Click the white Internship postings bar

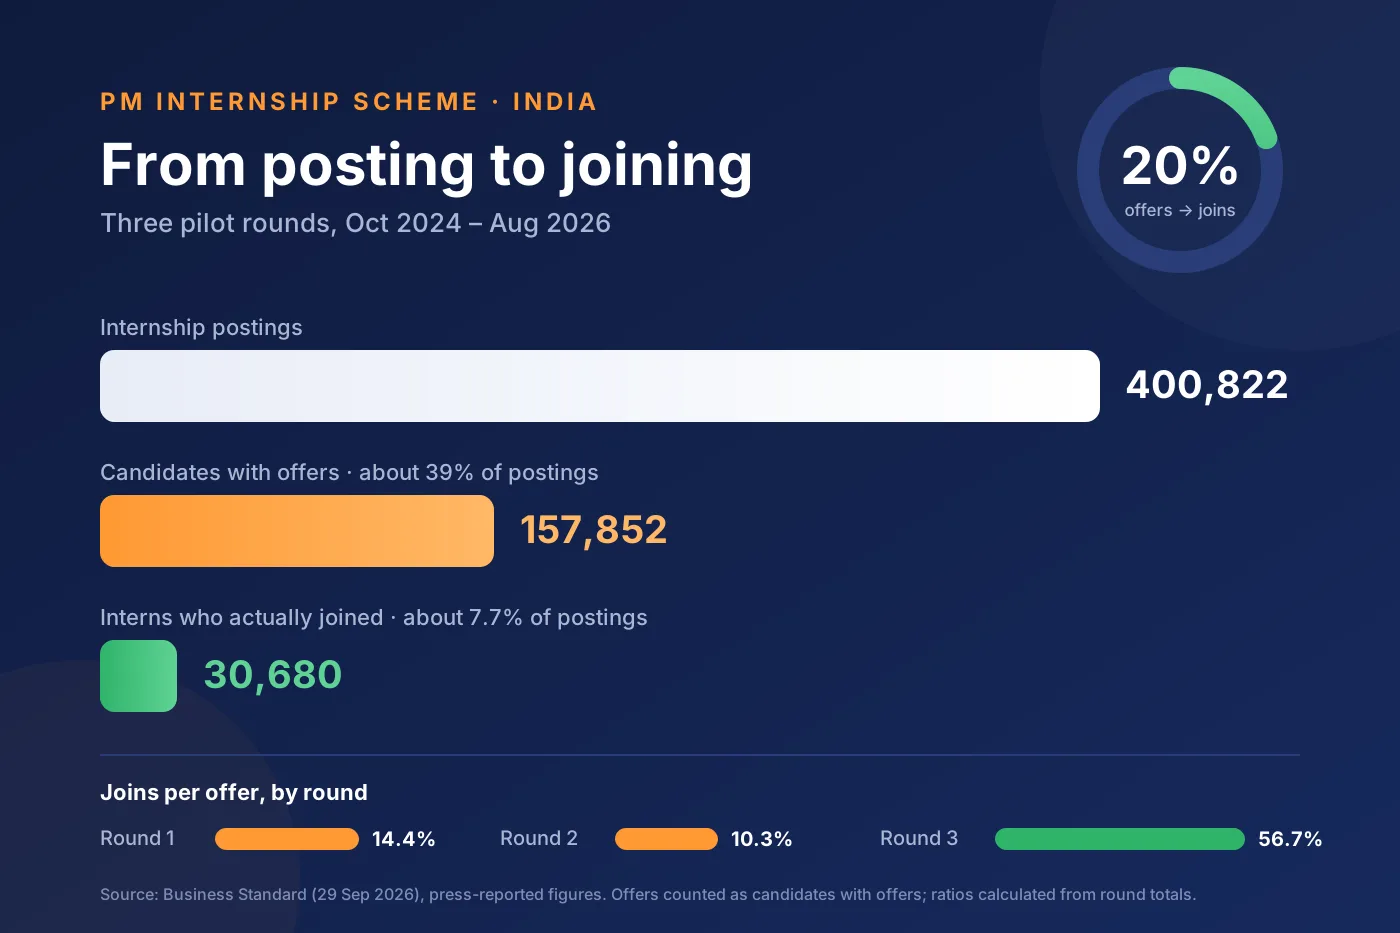[x=600, y=386]
